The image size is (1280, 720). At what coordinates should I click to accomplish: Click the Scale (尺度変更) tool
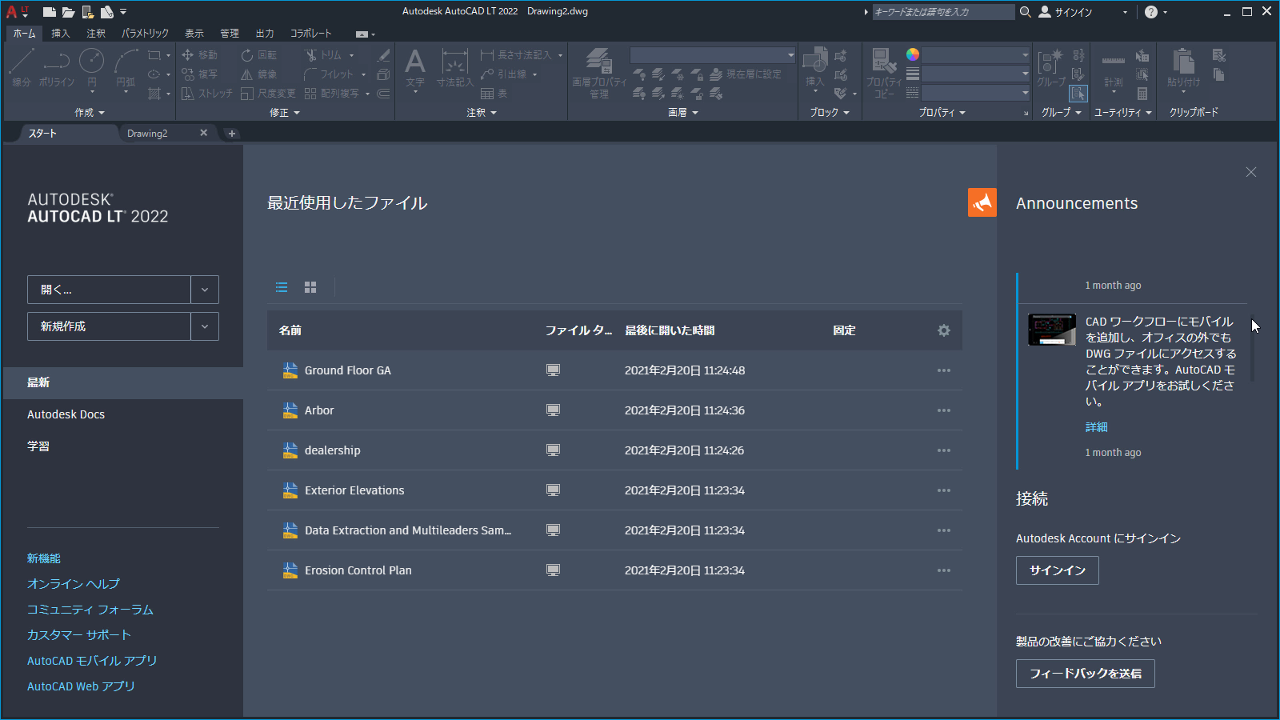pyautogui.click(x=268, y=93)
